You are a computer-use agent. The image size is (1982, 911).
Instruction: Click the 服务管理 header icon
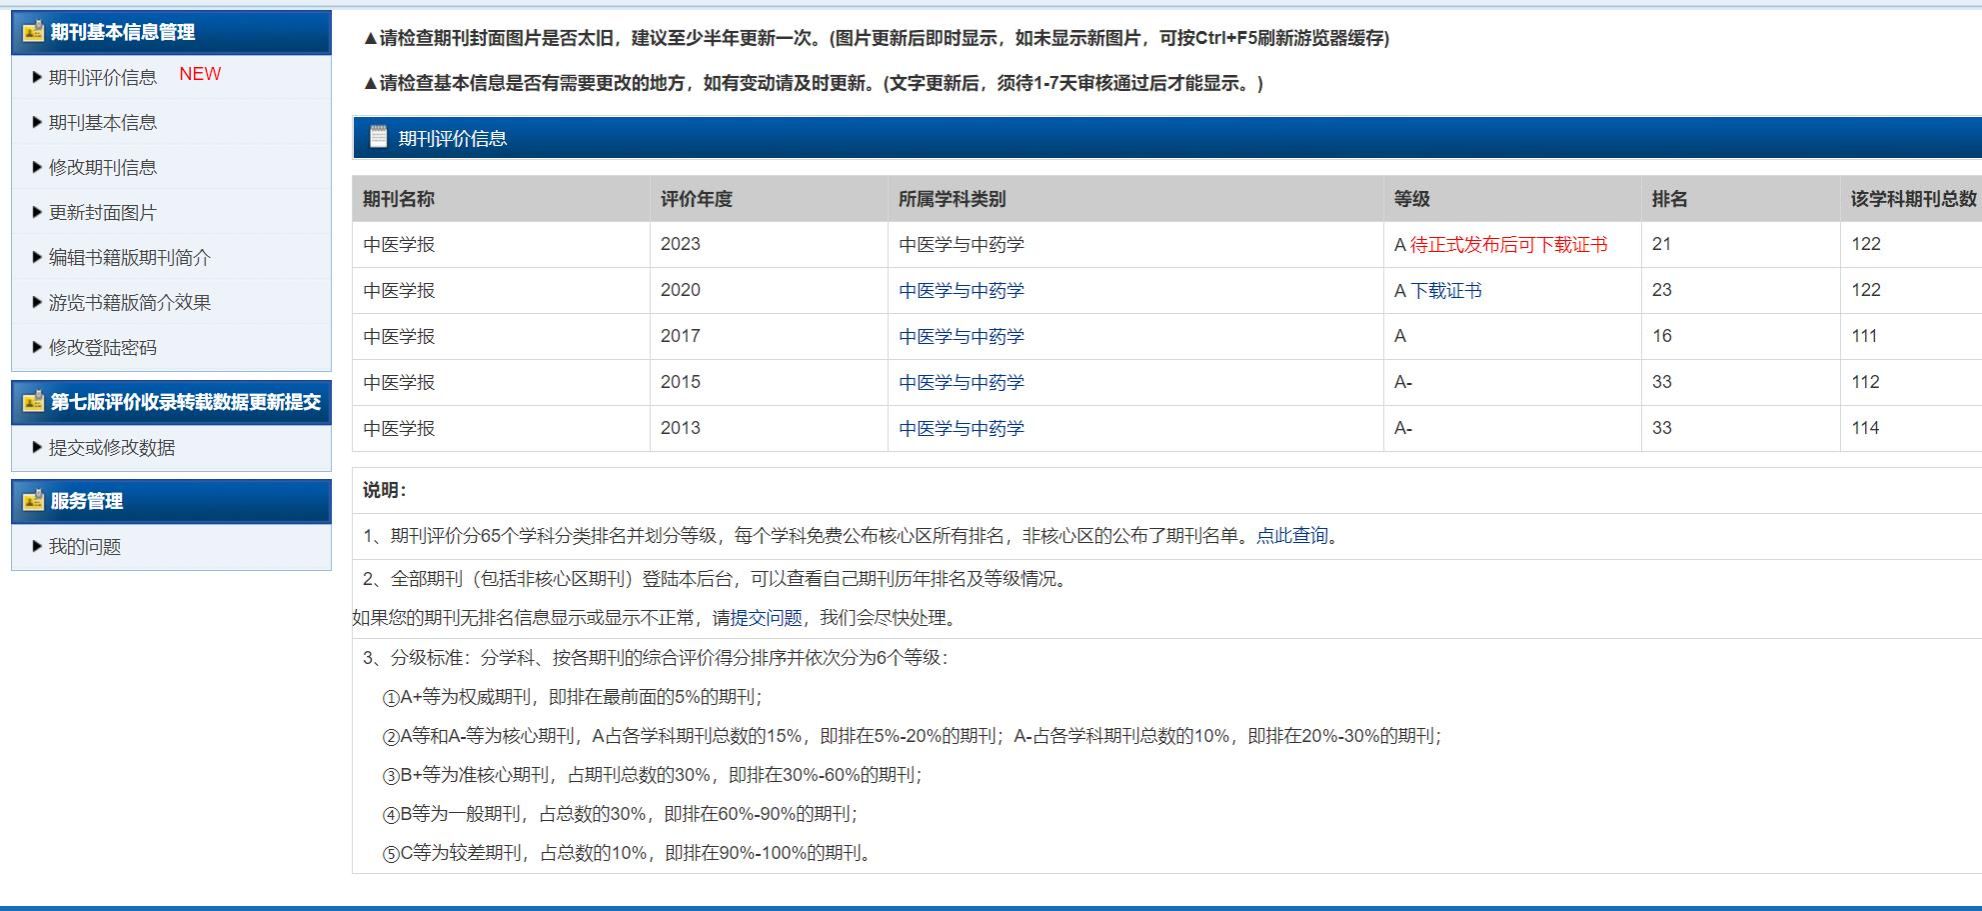pyautogui.click(x=33, y=501)
